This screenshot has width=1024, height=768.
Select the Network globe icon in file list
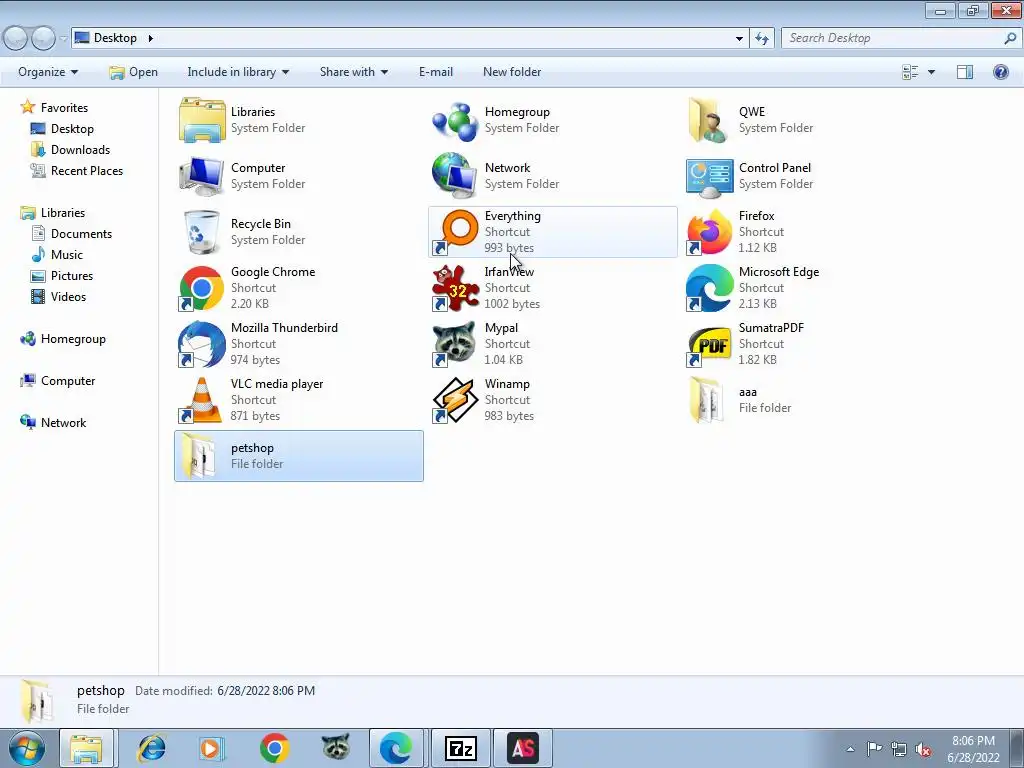tap(455, 176)
